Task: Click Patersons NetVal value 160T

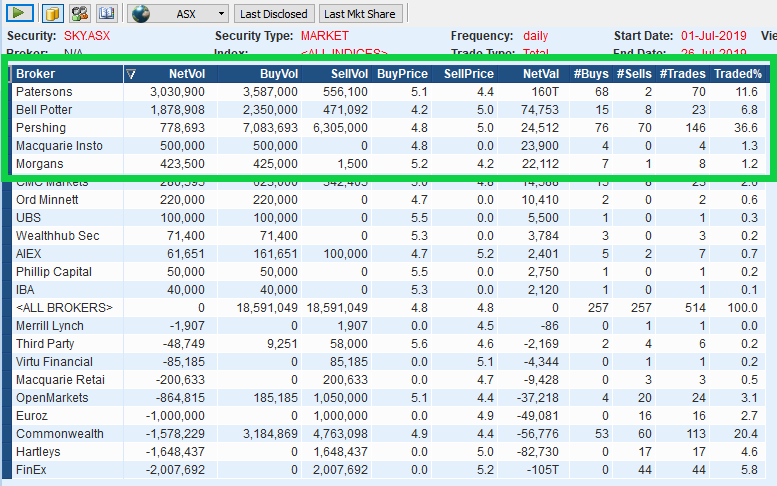Action: point(545,92)
